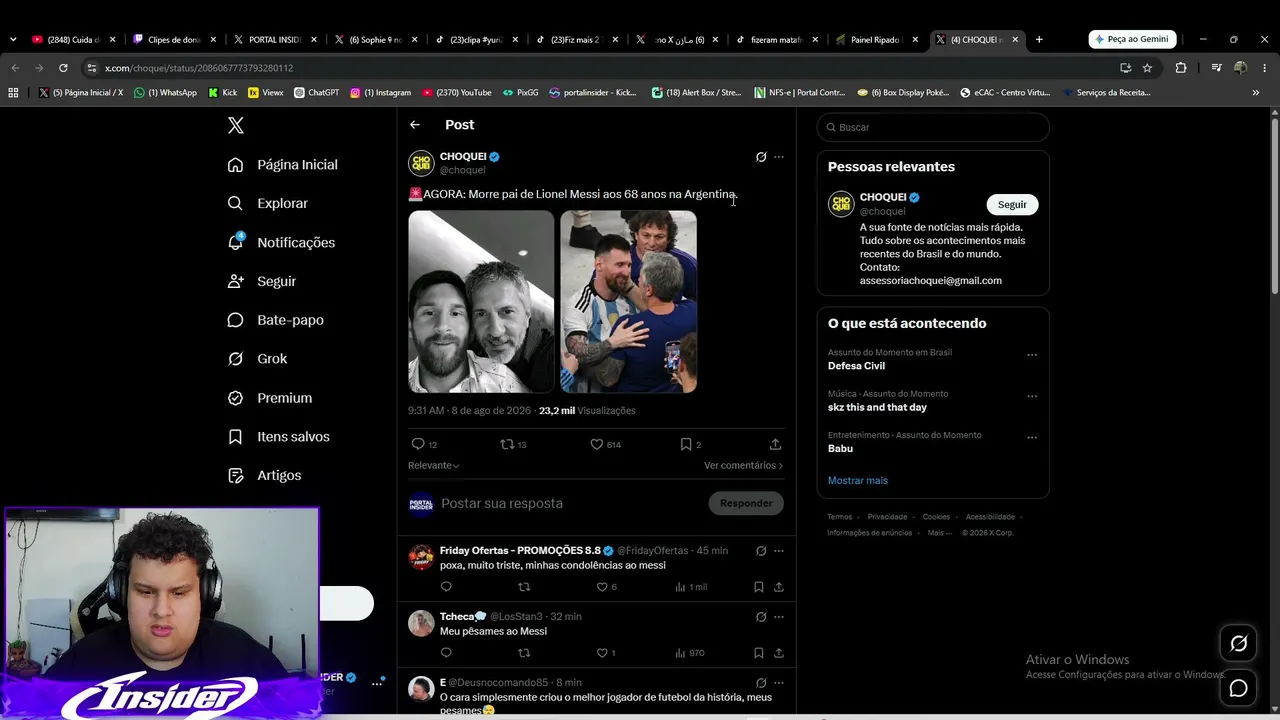Open more options for the Defesa Civil trend
Image resolution: width=1280 pixels, height=720 pixels.
(1032, 355)
